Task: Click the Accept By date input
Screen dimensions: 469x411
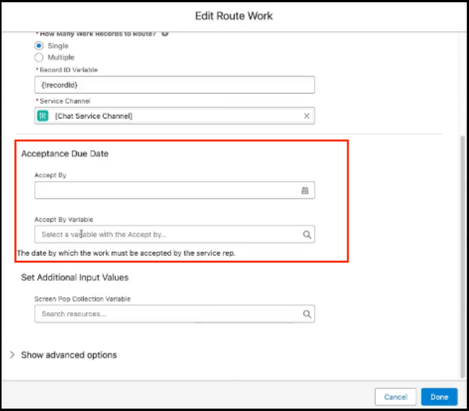Action: point(174,190)
